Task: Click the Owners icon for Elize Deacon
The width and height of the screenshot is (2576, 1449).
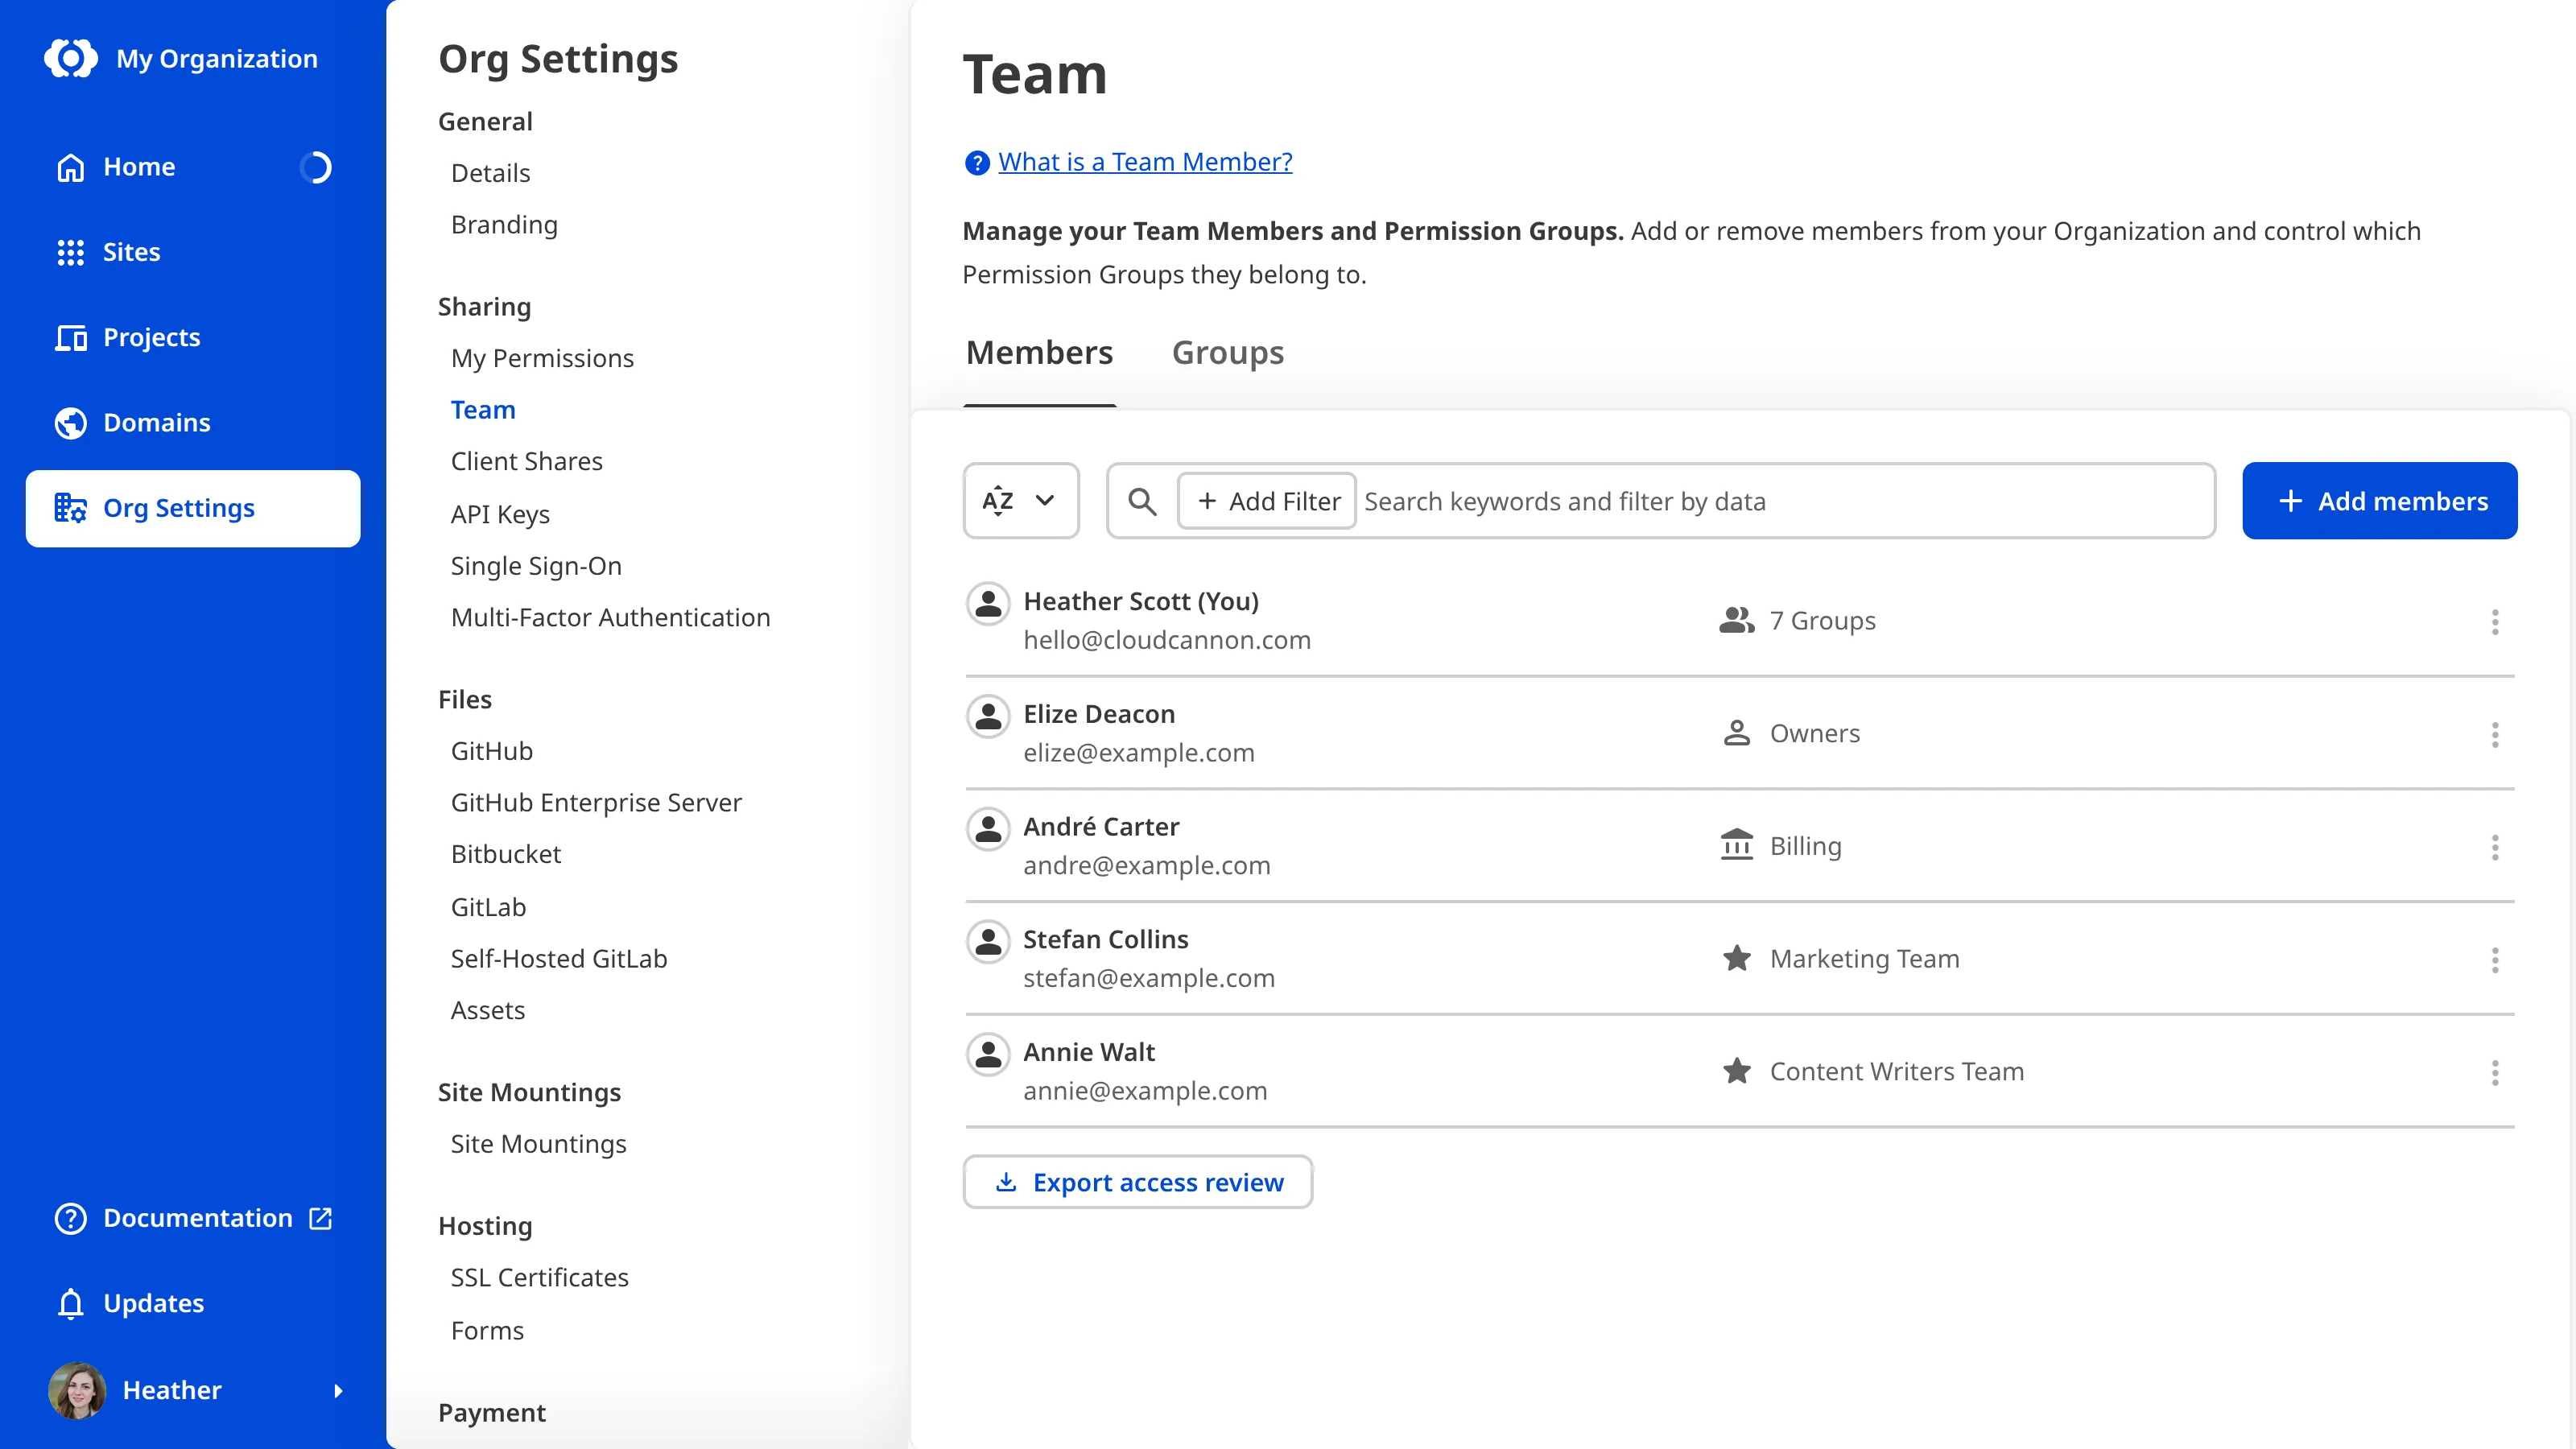Action: pyautogui.click(x=1736, y=733)
